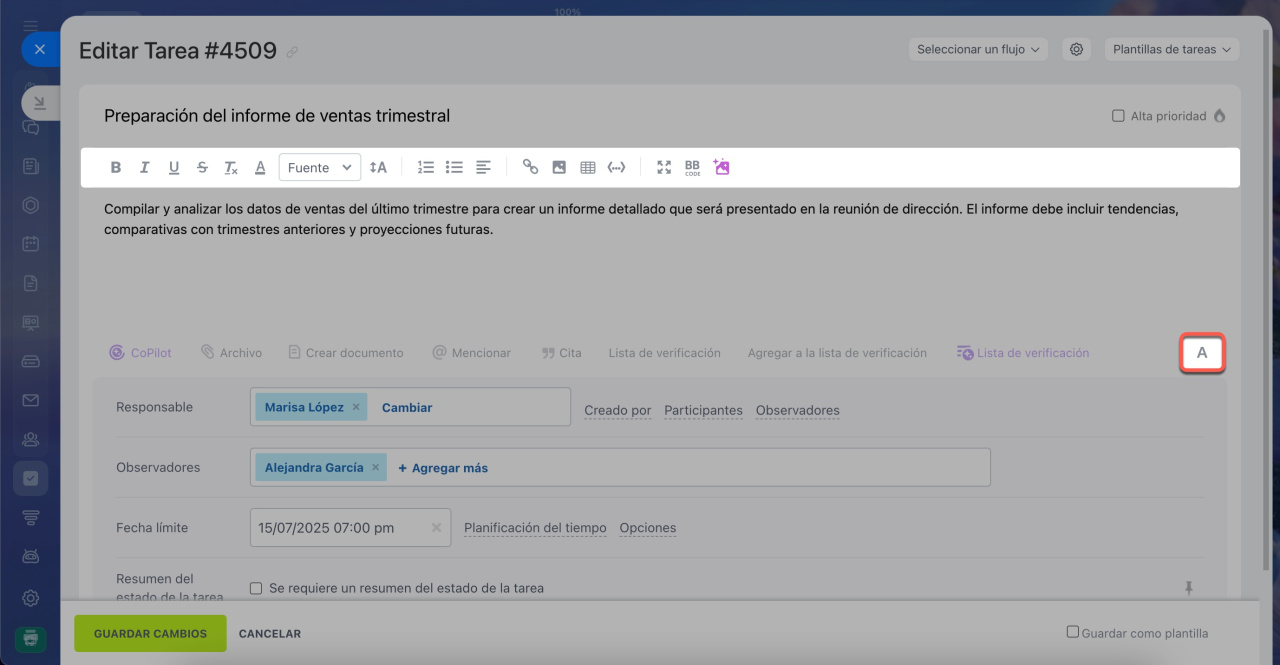Open the green printer icon in the sidebar

click(30, 637)
